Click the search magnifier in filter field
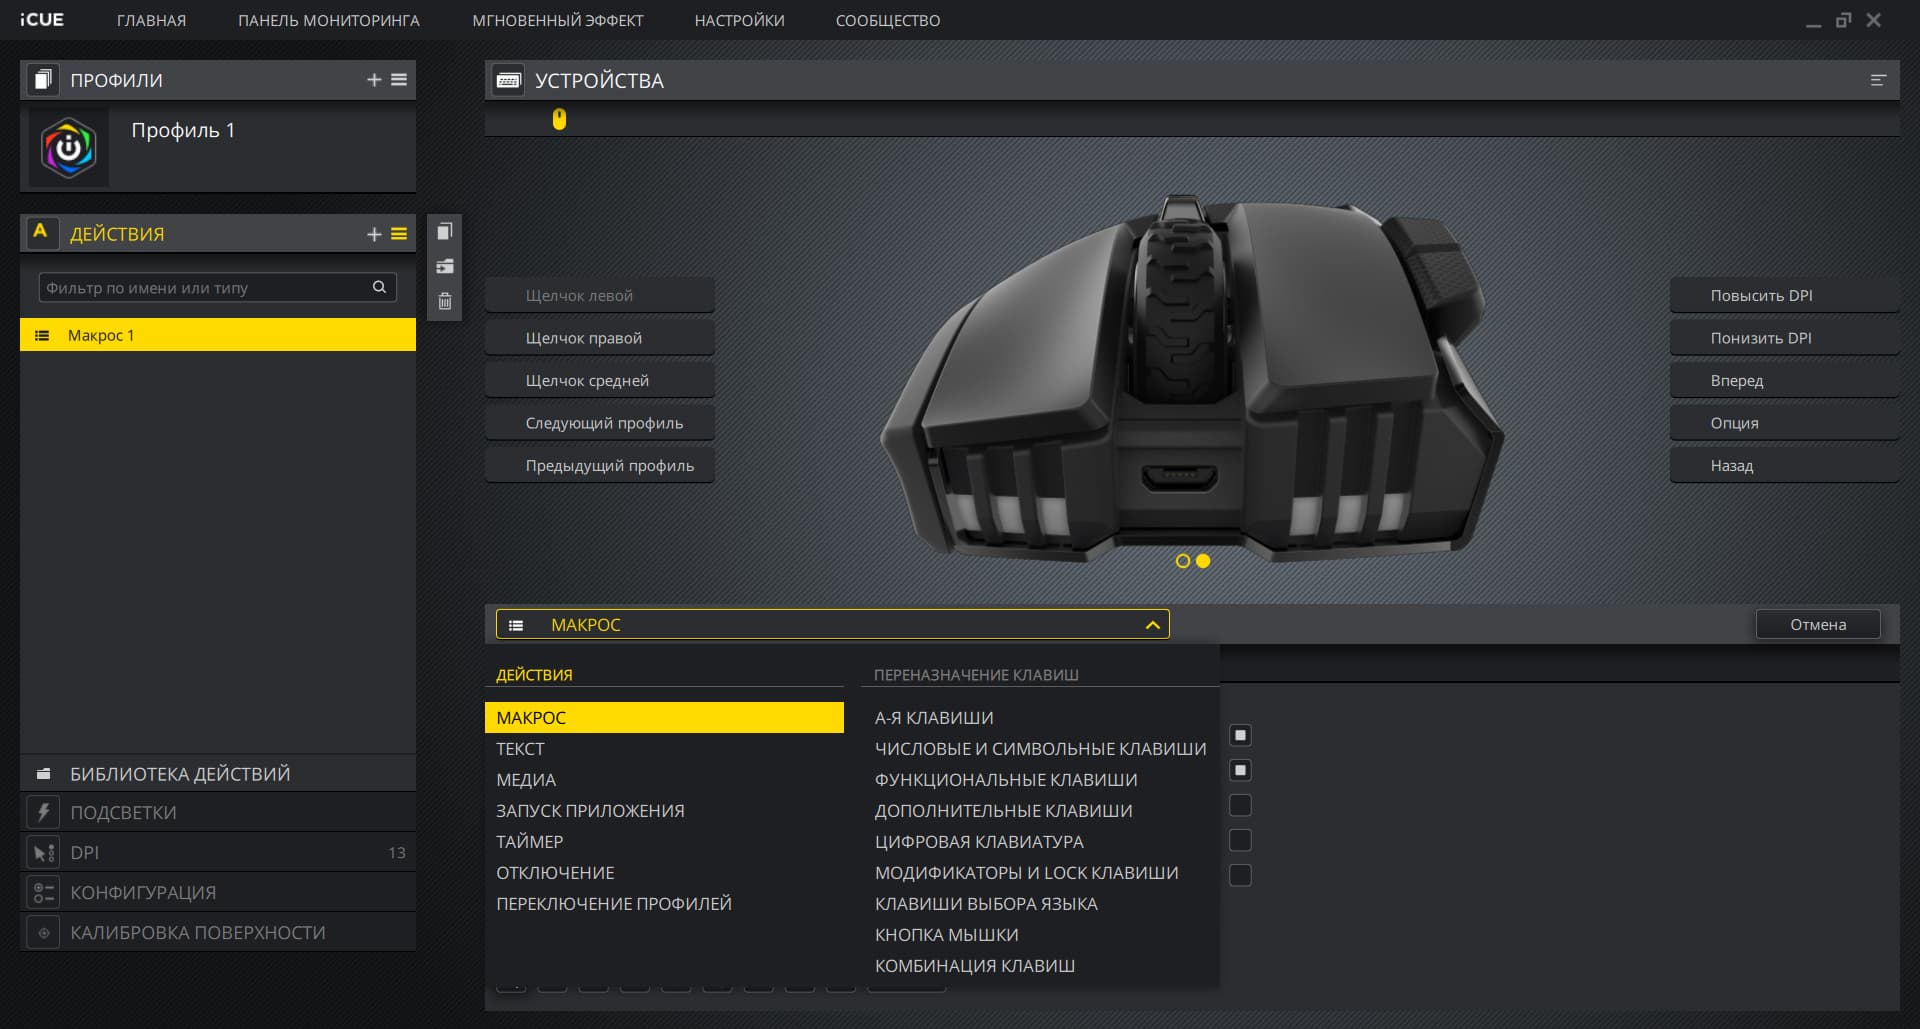Viewport: 1920px width, 1029px height. [379, 287]
